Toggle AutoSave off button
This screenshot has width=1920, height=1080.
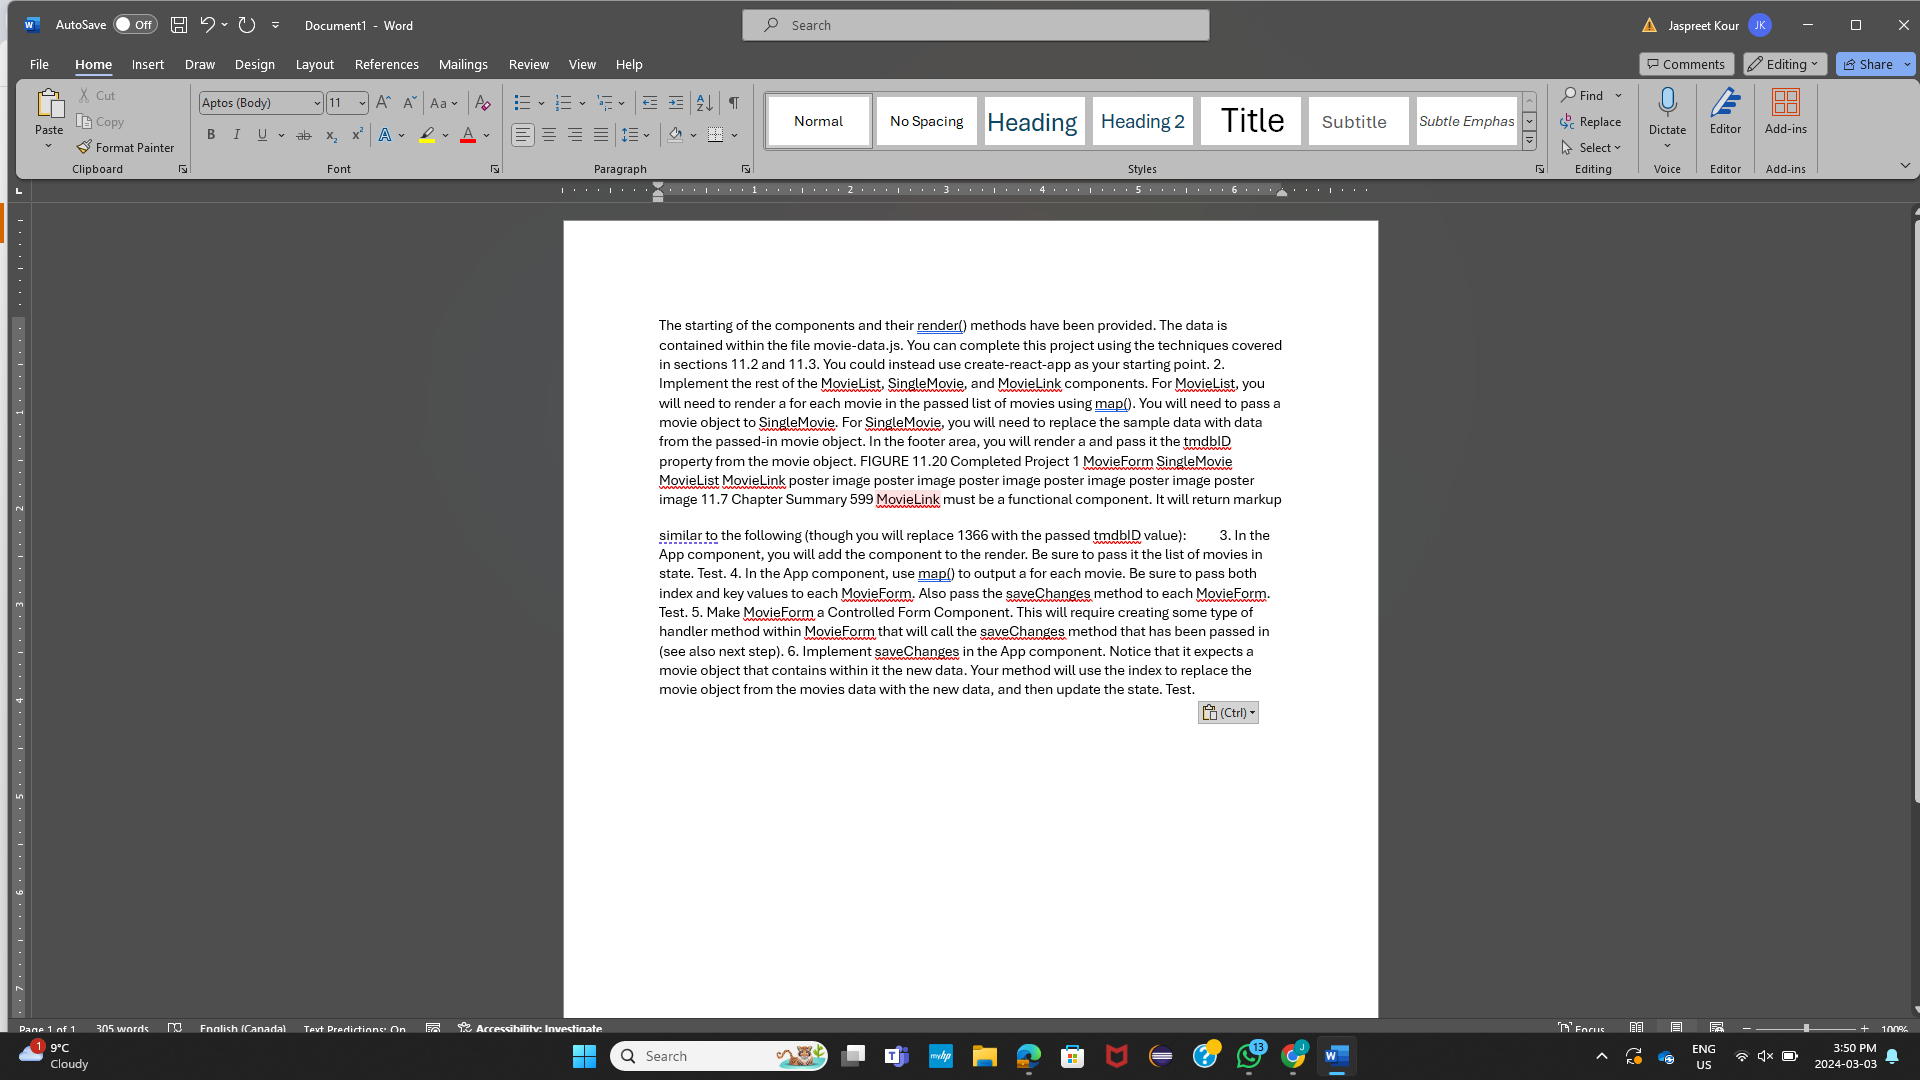pyautogui.click(x=133, y=24)
